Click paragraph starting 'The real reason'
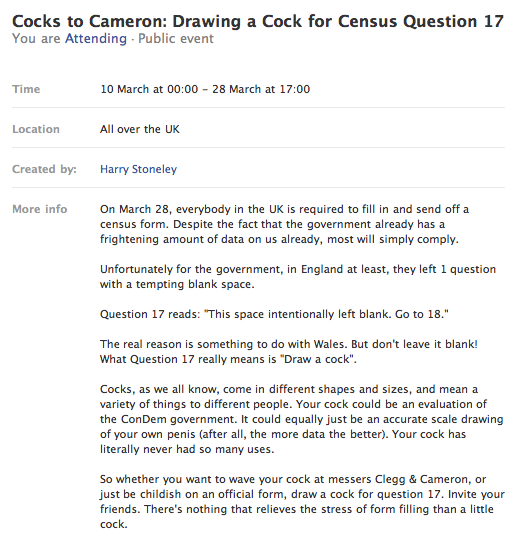The height and width of the screenshot is (539, 516). click(289, 352)
